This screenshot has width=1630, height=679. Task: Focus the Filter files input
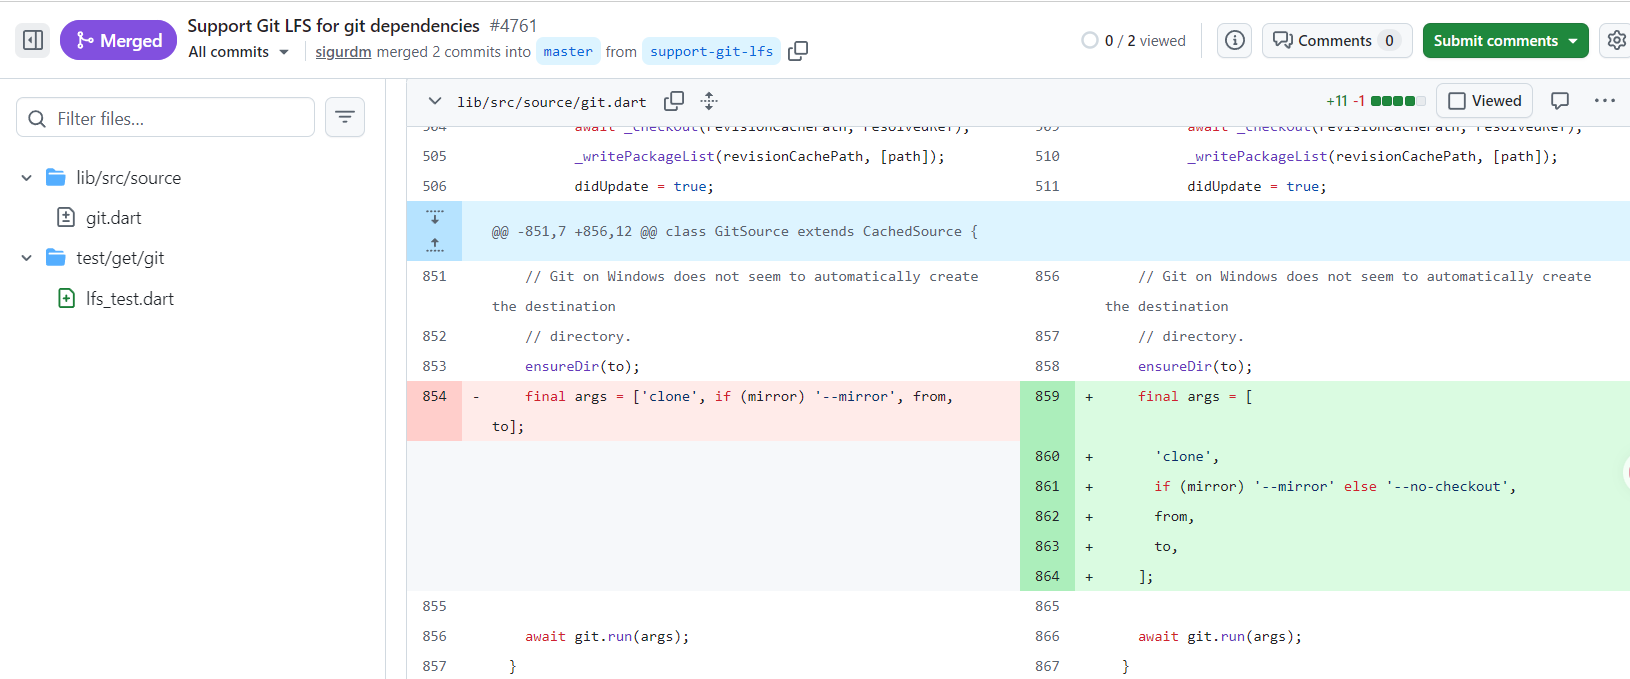(166, 118)
